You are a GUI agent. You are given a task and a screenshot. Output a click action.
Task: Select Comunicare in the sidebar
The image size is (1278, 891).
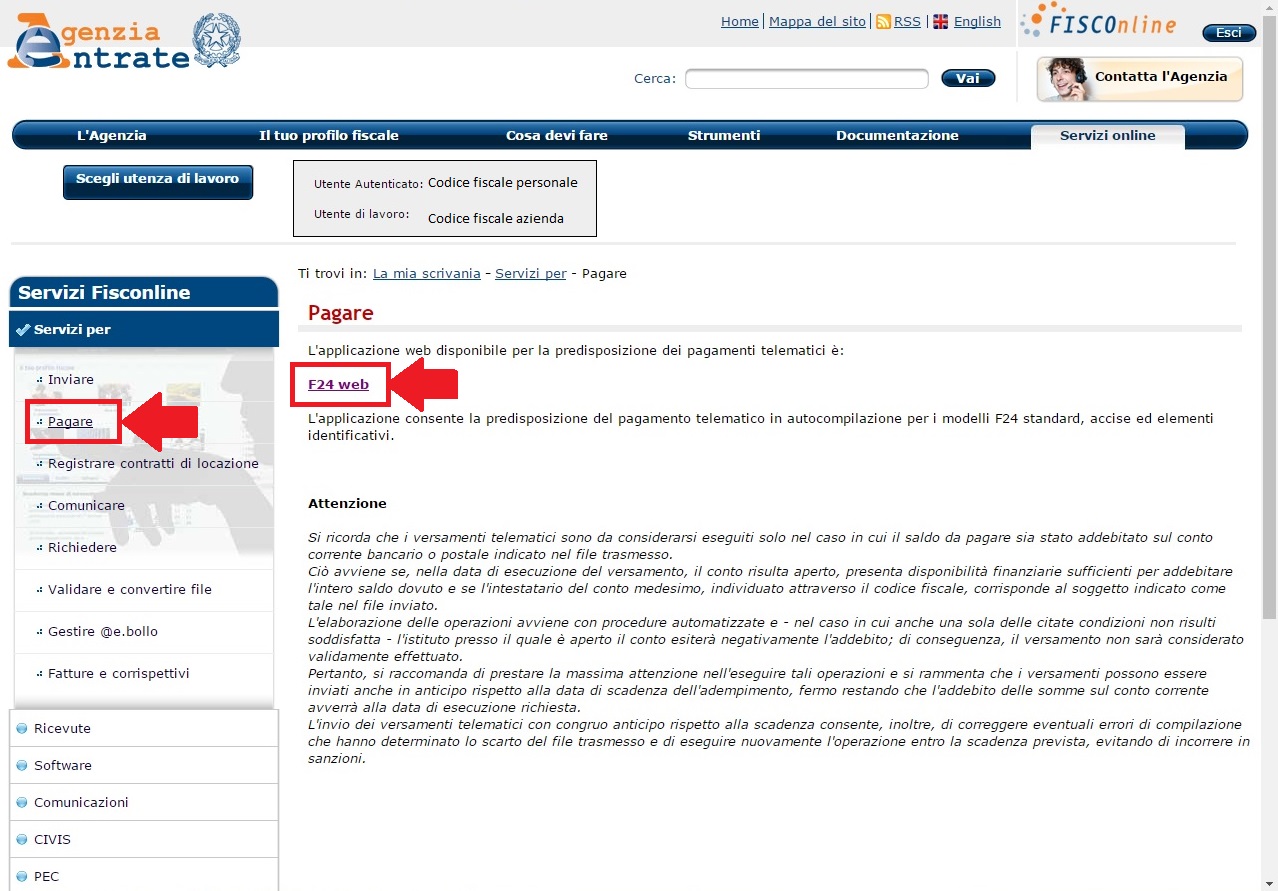[86, 505]
